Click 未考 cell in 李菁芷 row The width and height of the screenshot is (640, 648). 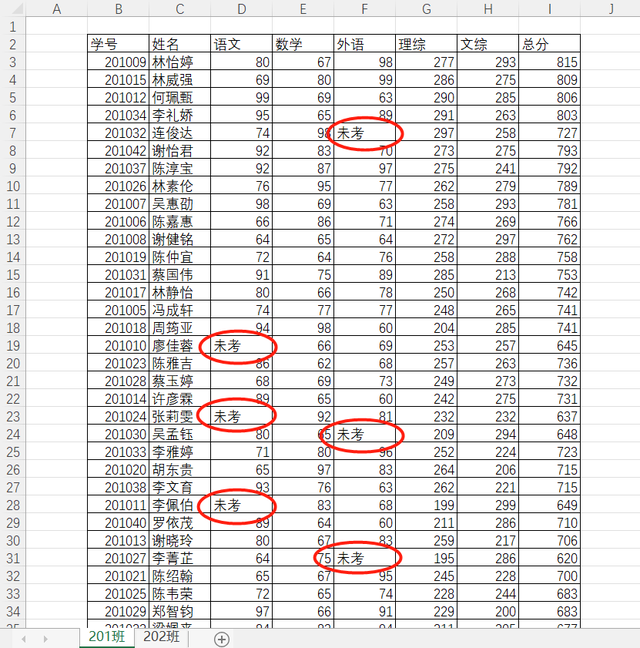pyautogui.click(x=364, y=558)
